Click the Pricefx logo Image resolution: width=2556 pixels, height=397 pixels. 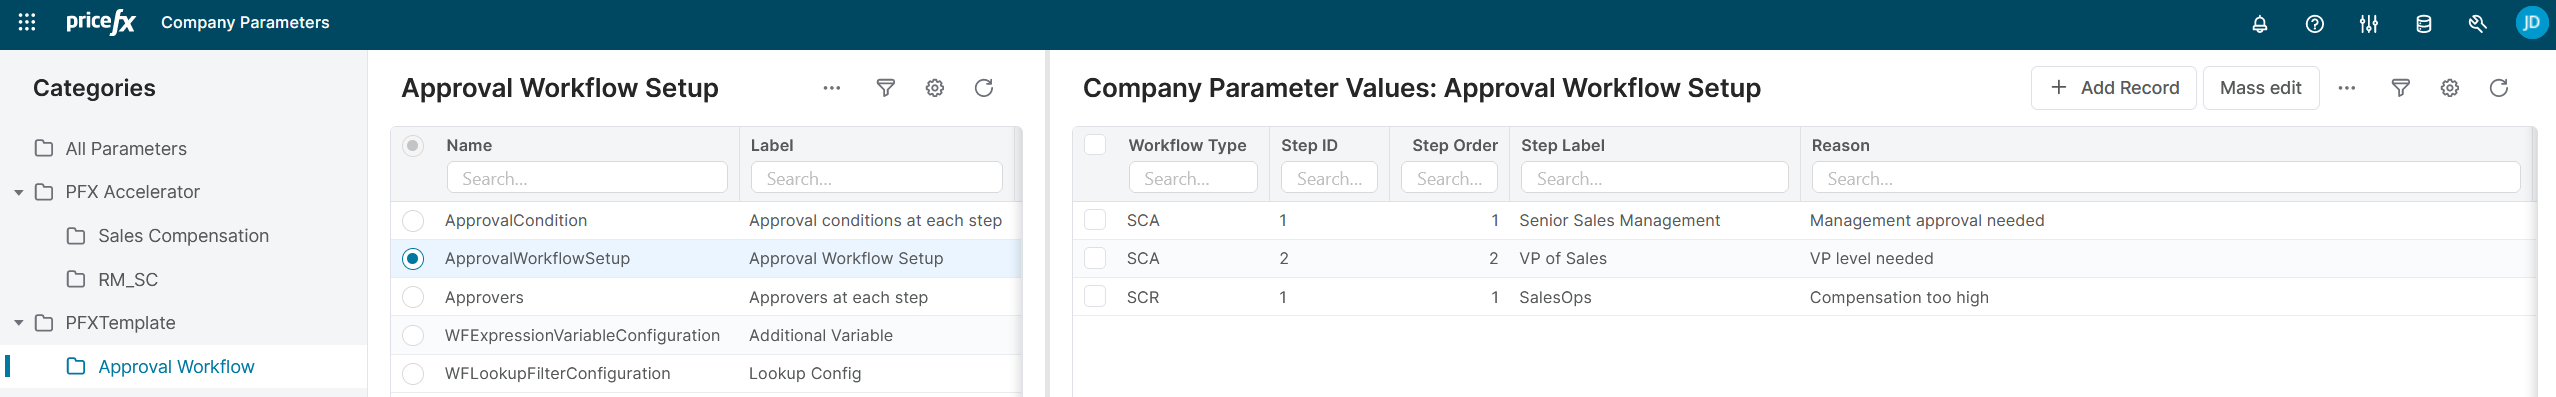coord(100,22)
